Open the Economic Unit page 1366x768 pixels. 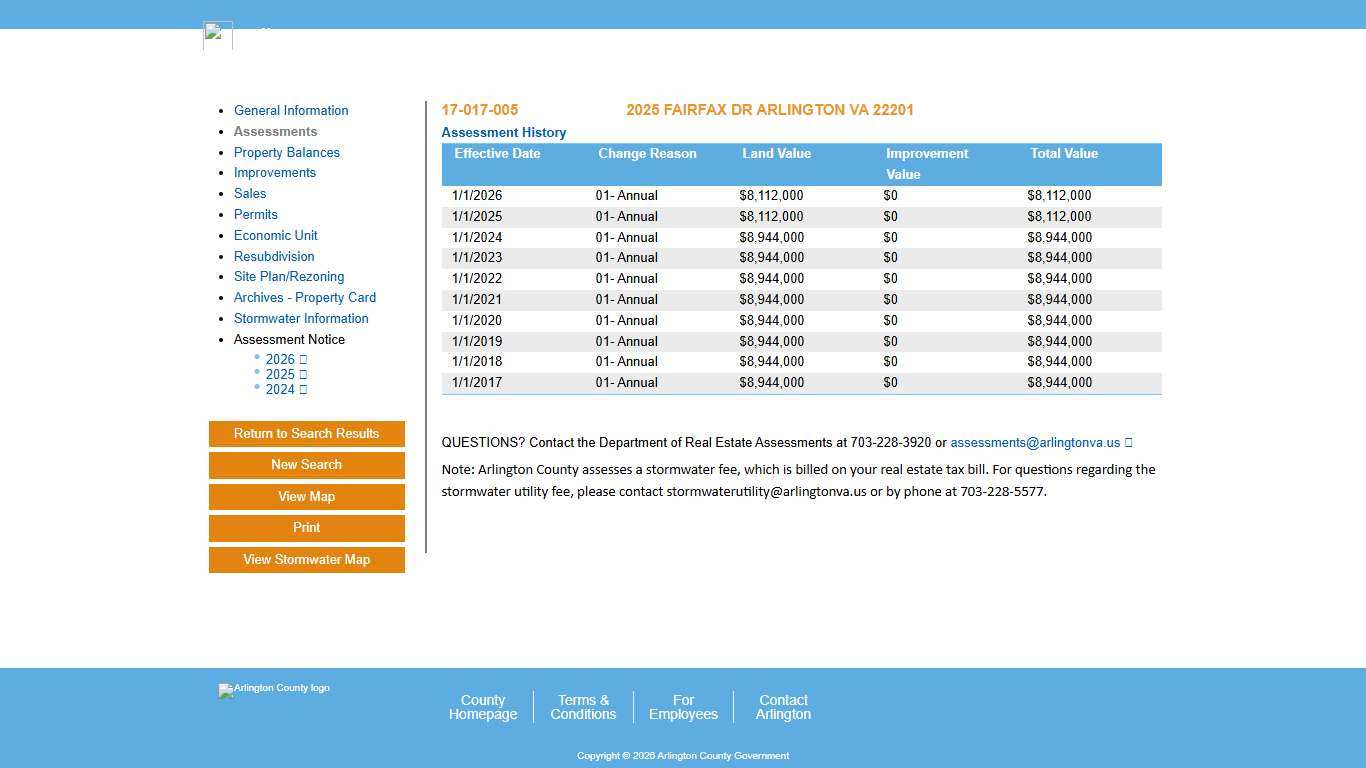point(276,235)
